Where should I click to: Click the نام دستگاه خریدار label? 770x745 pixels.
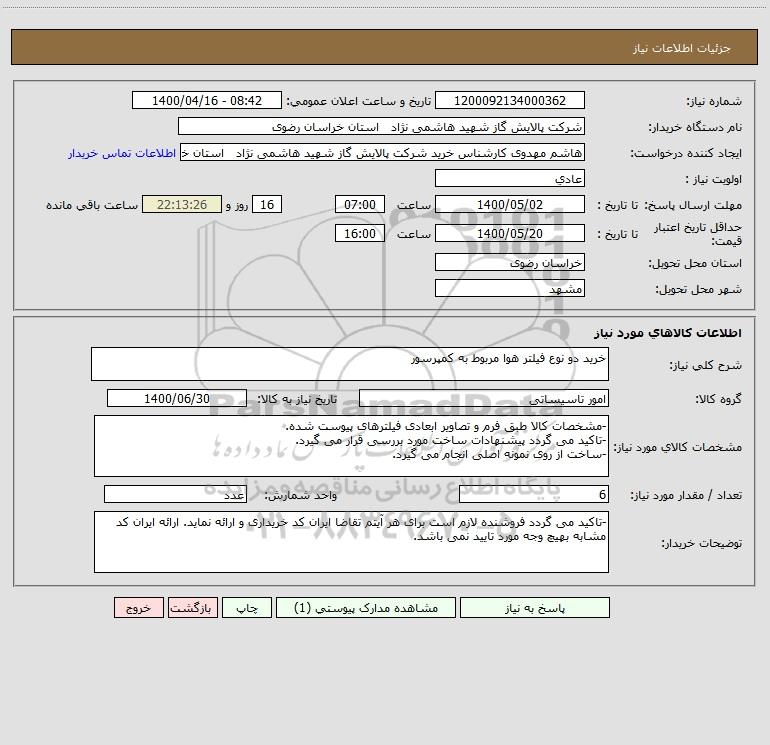[695, 128]
